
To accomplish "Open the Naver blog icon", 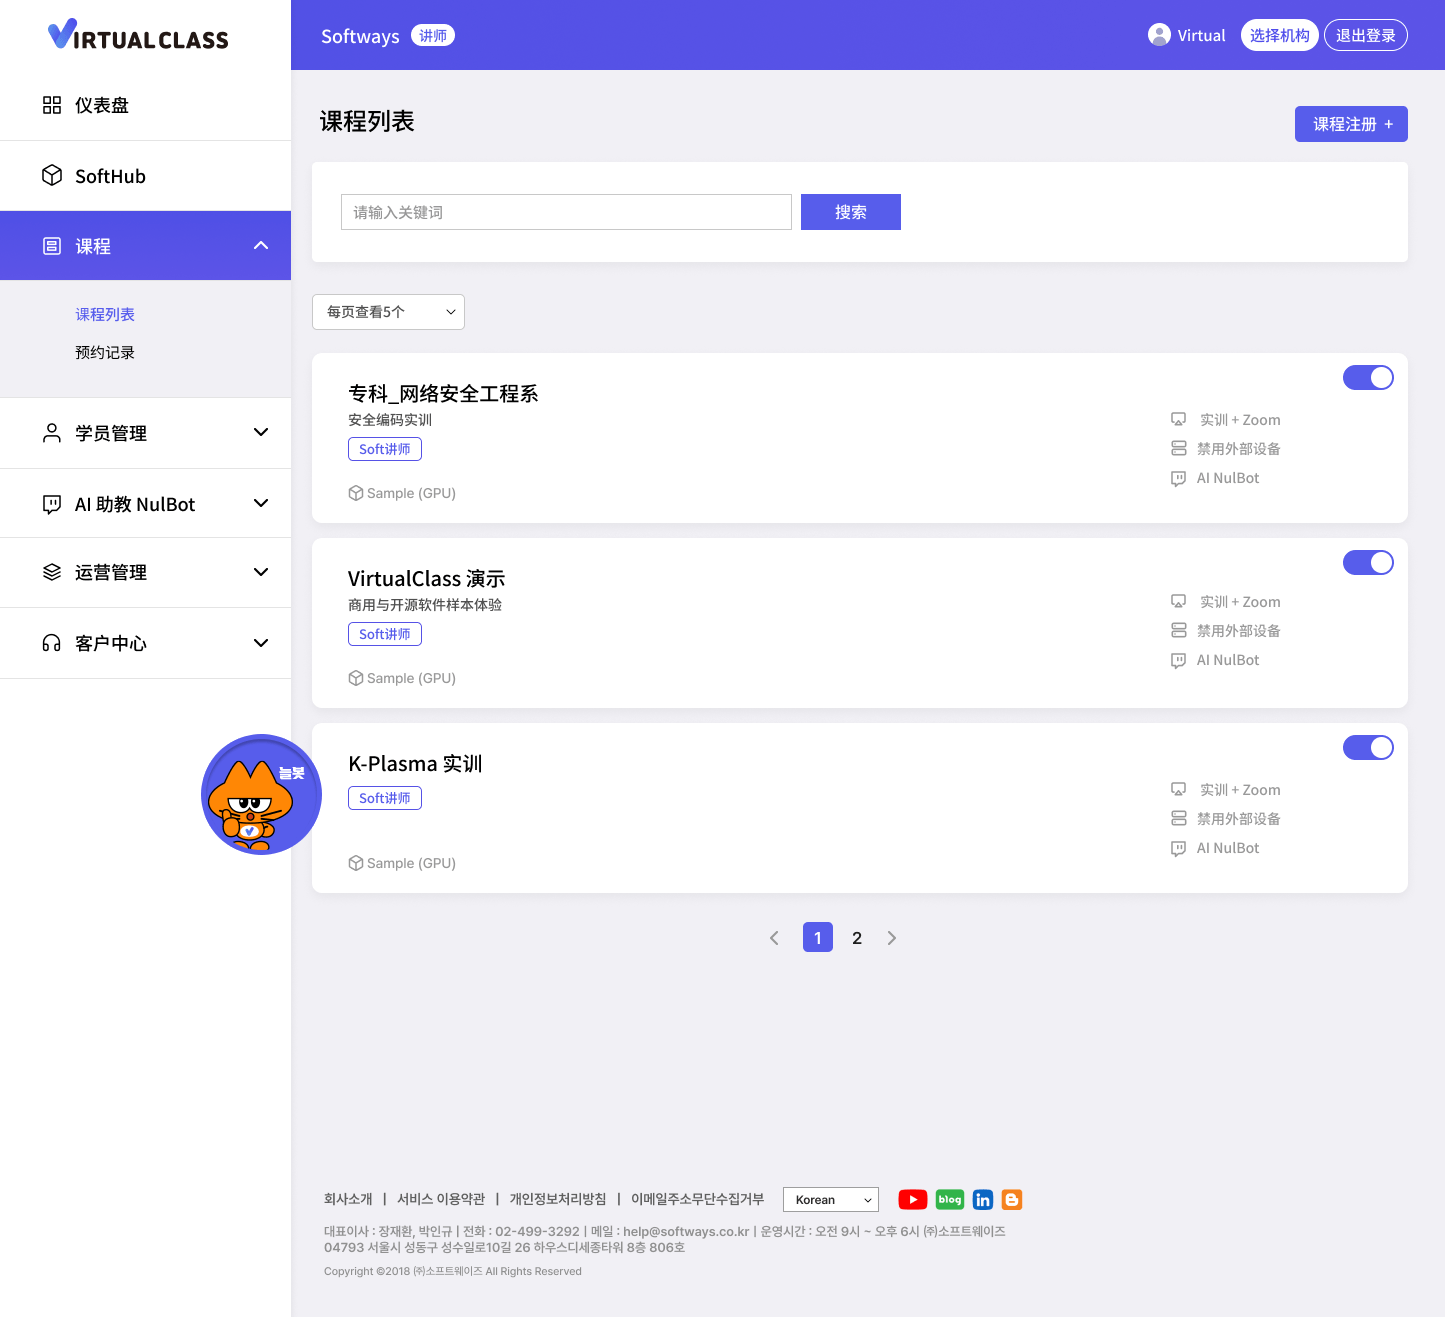I will (x=950, y=1199).
